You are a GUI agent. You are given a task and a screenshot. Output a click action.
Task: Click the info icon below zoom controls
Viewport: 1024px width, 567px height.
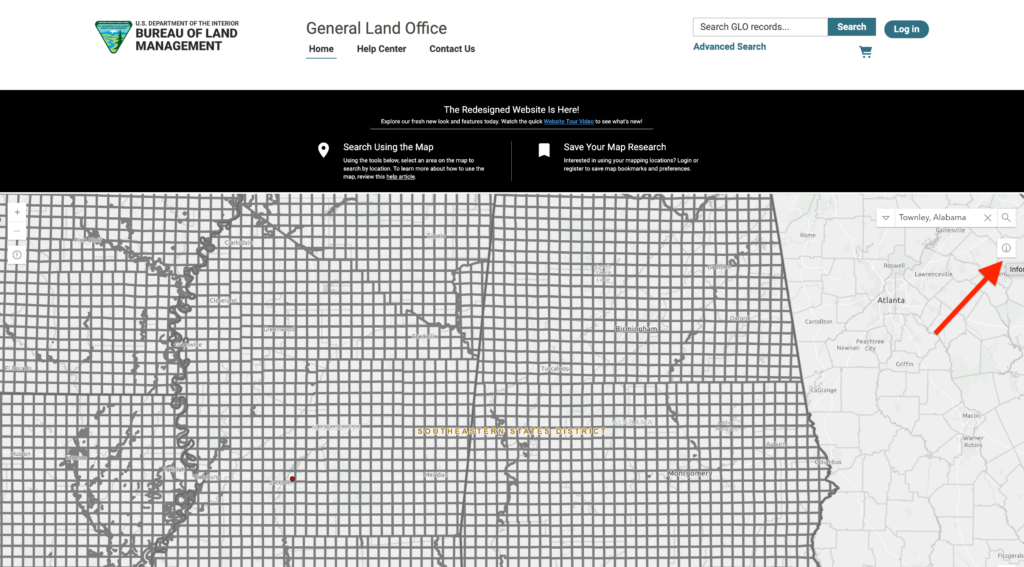click(17, 255)
